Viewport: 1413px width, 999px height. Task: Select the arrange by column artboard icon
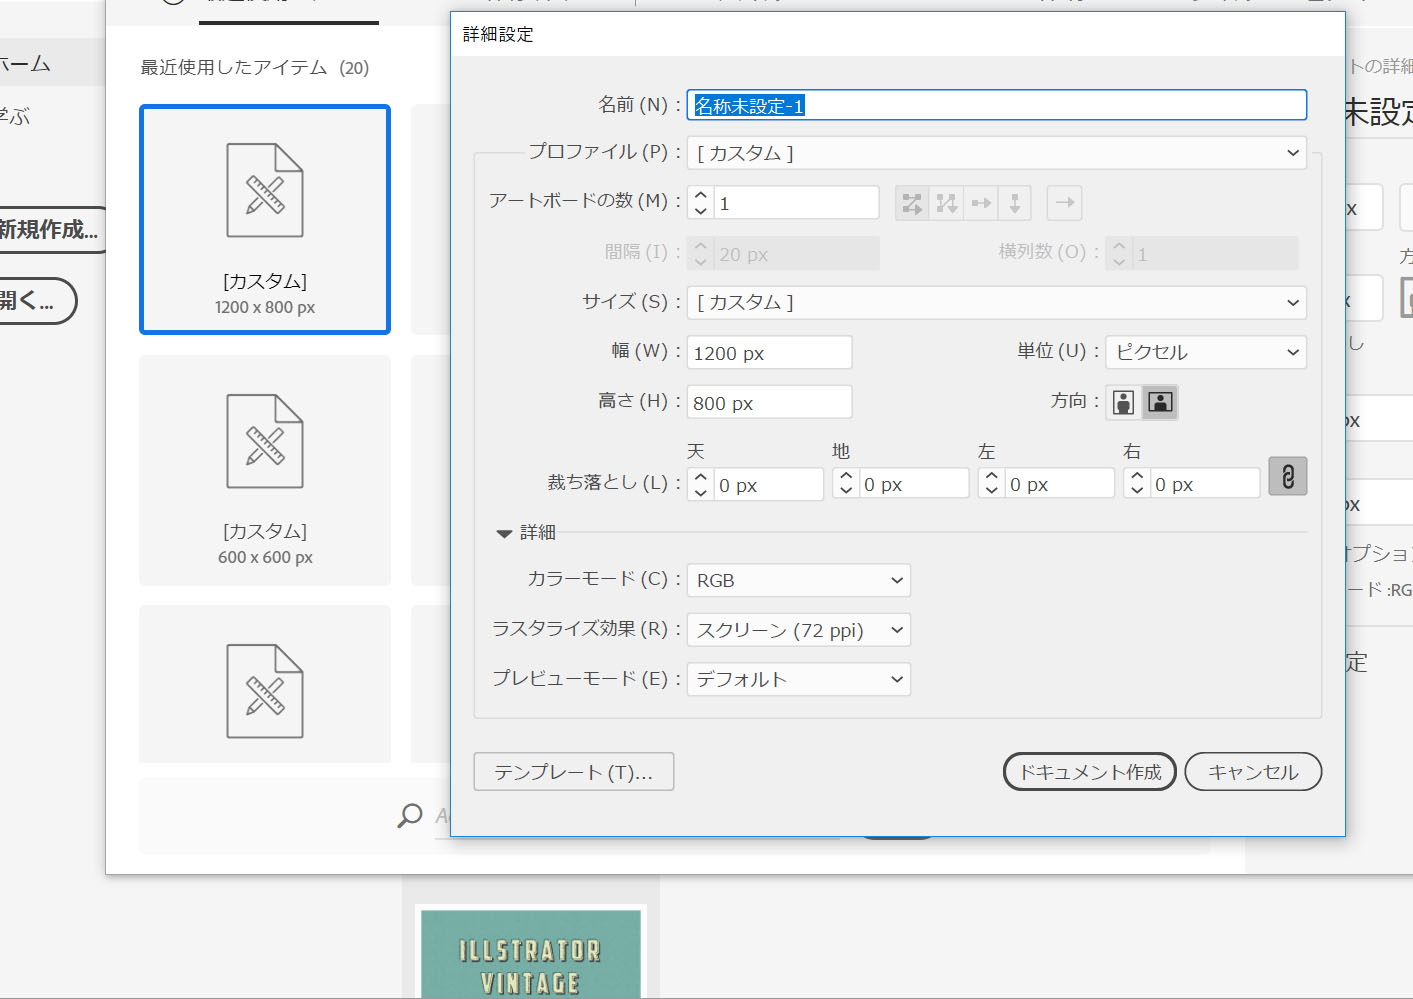(x=1014, y=204)
